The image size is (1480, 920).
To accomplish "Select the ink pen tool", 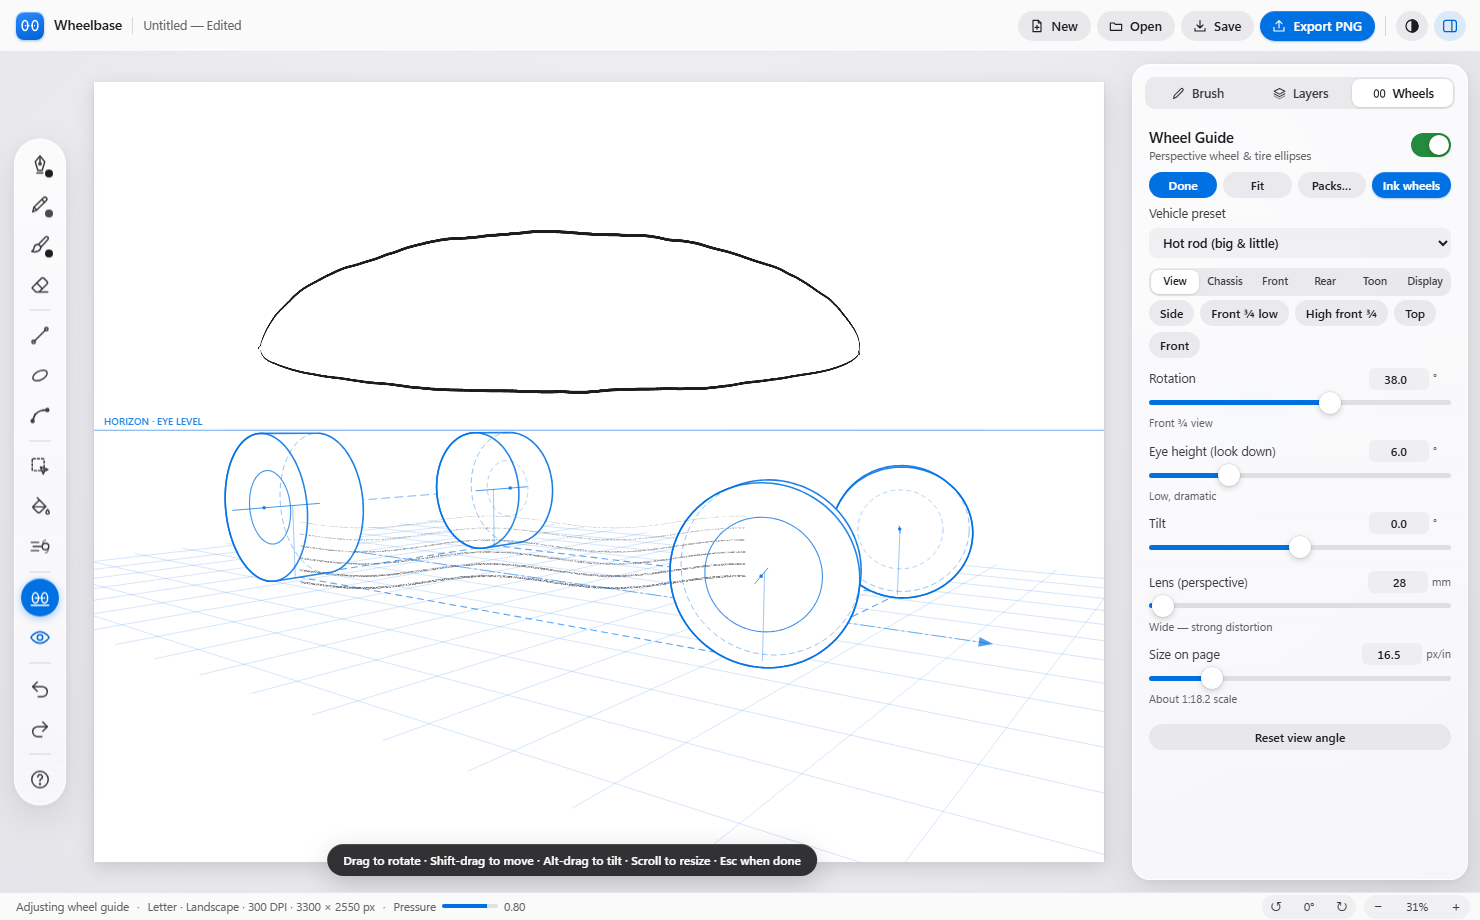I will pyautogui.click(x=40, y=165).
